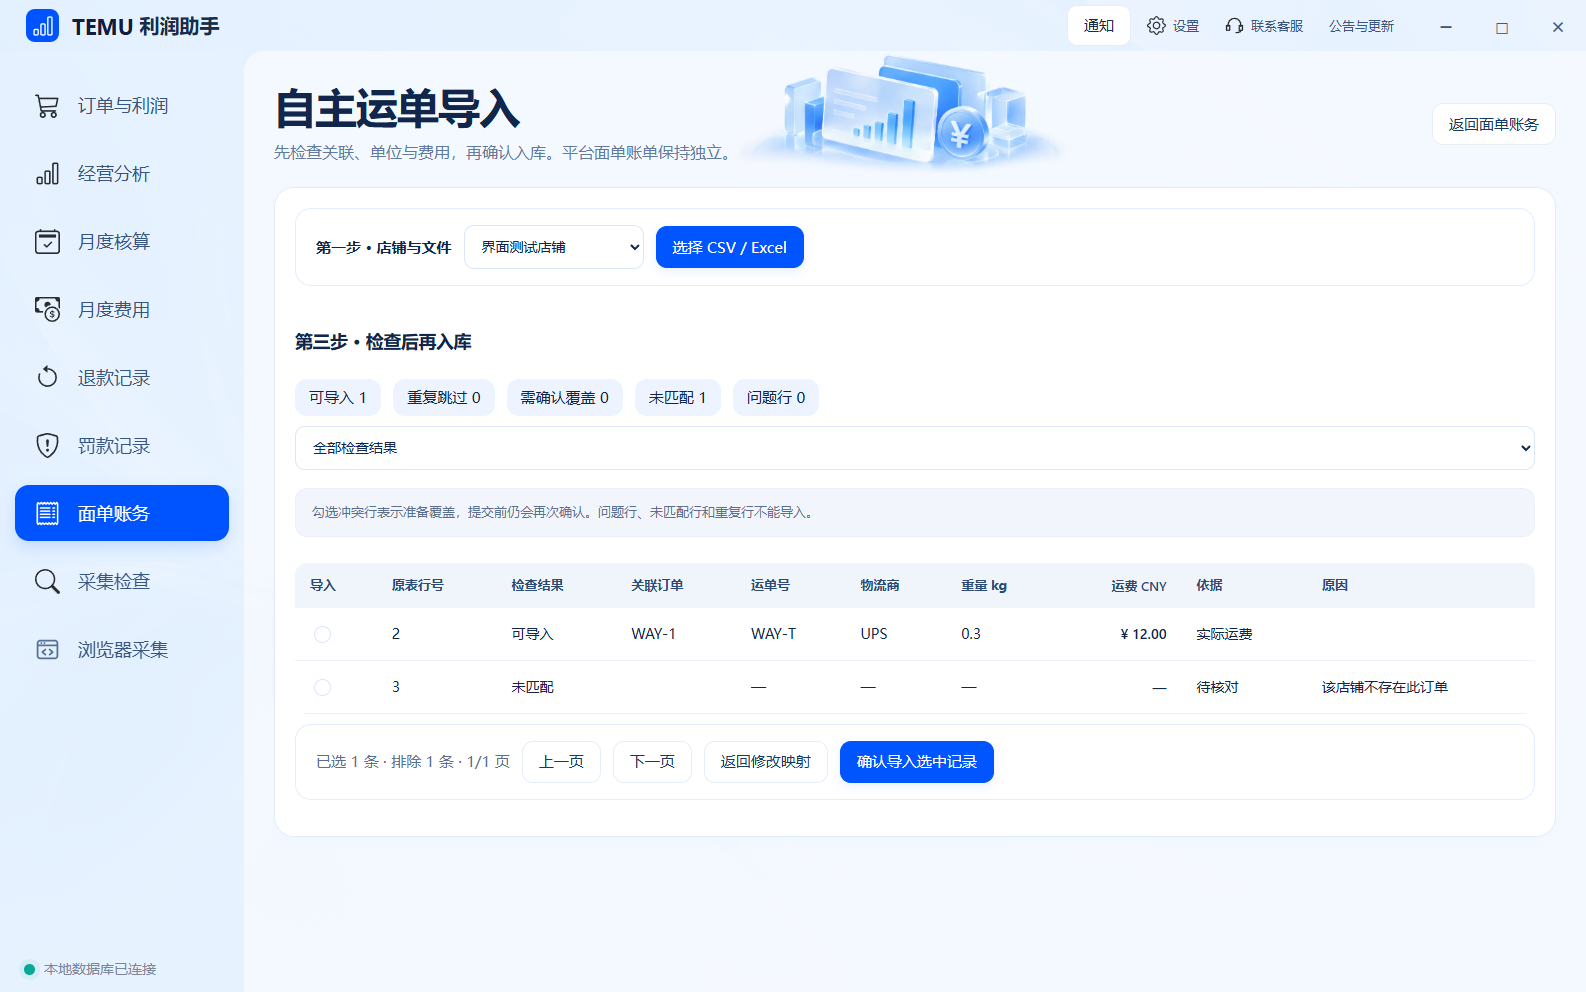Minimize the application window
Screen dimensions: 1586x992
pos(1446,27)
